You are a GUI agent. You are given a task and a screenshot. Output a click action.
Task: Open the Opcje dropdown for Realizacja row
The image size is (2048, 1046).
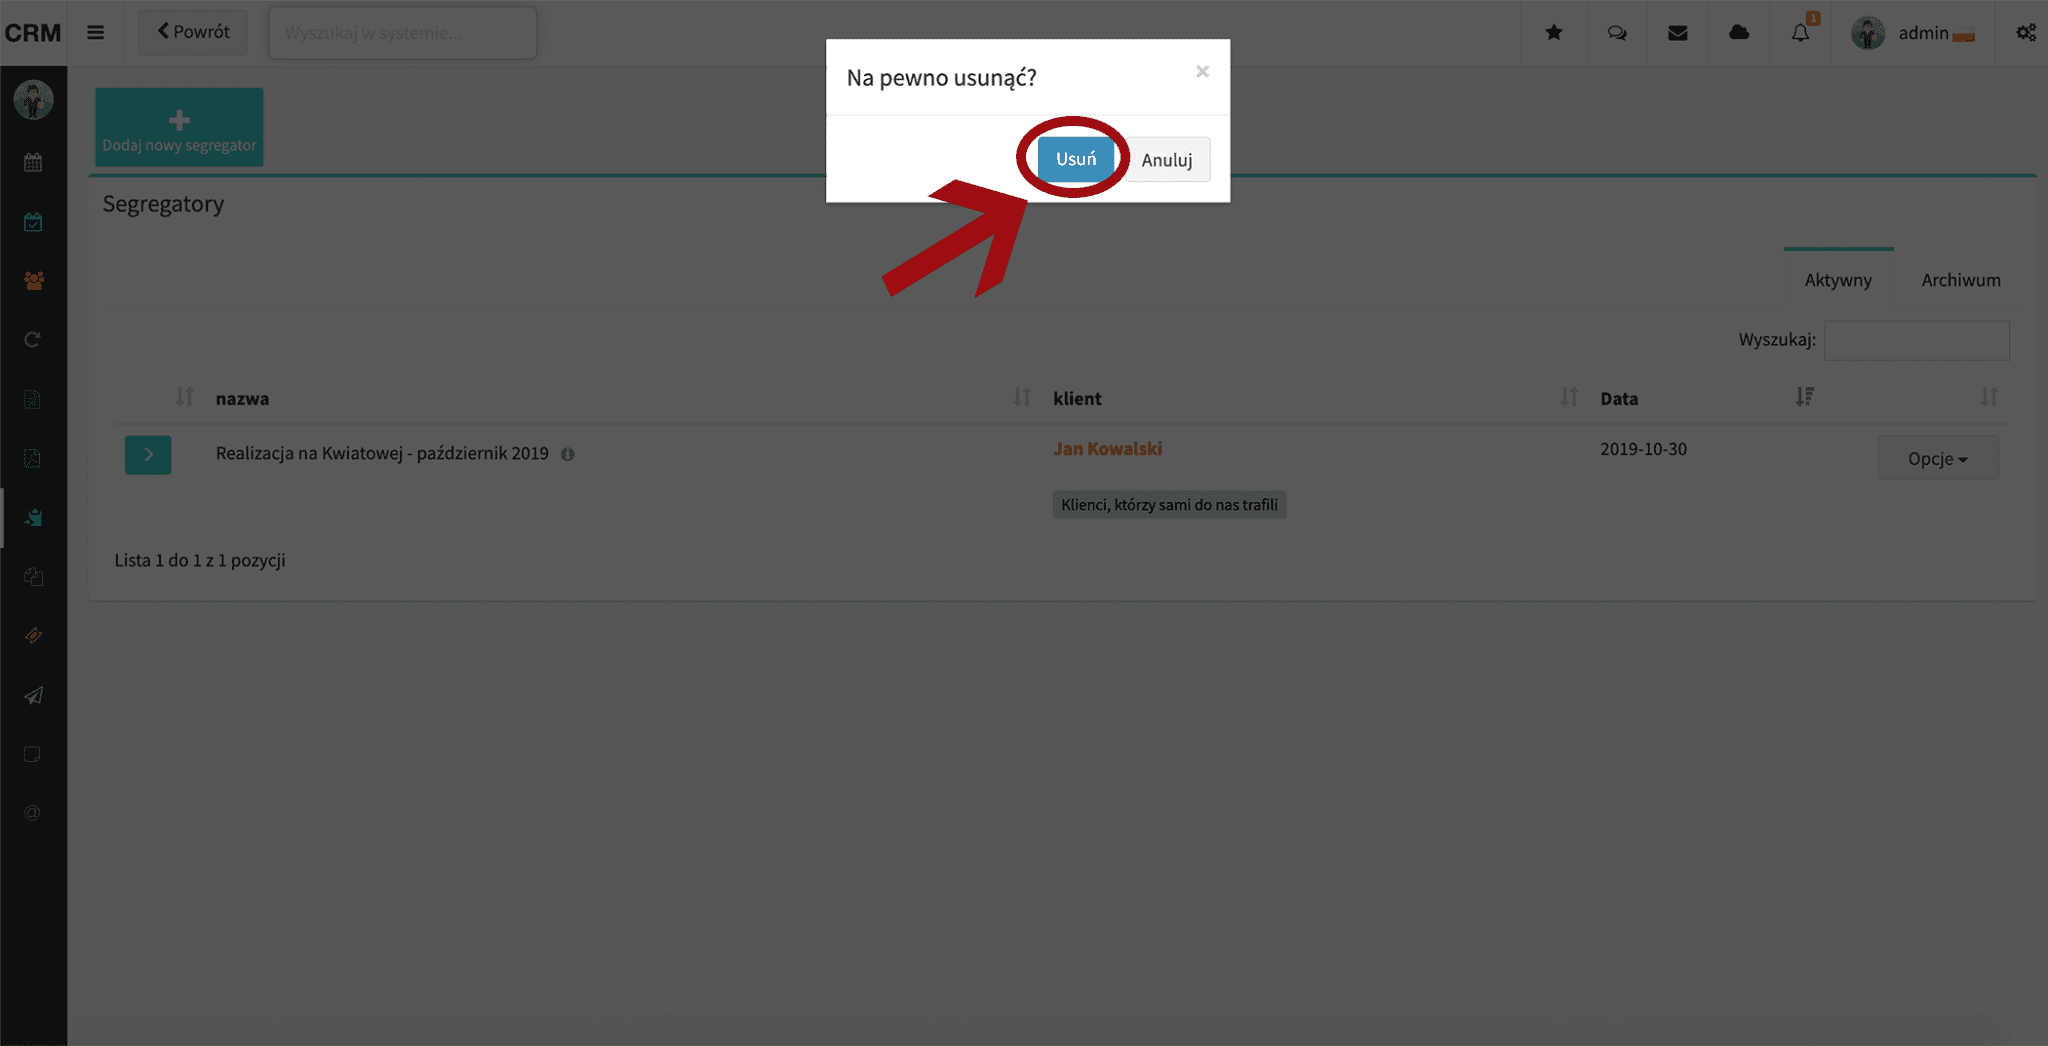tap(1938, 458)
